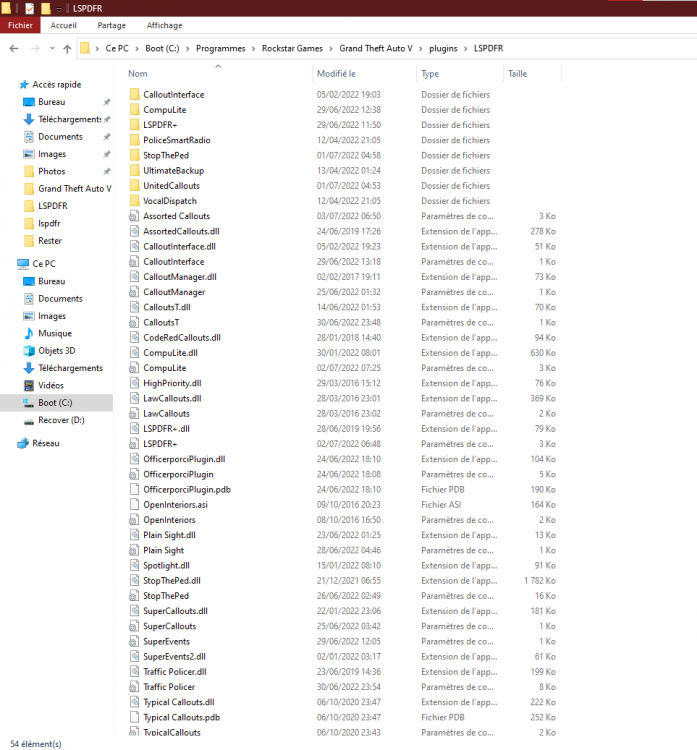The height and width of the screenshot is (750, 697).
Task: Select the 'Traffic Policer.dll' file name
Action: 175,672
